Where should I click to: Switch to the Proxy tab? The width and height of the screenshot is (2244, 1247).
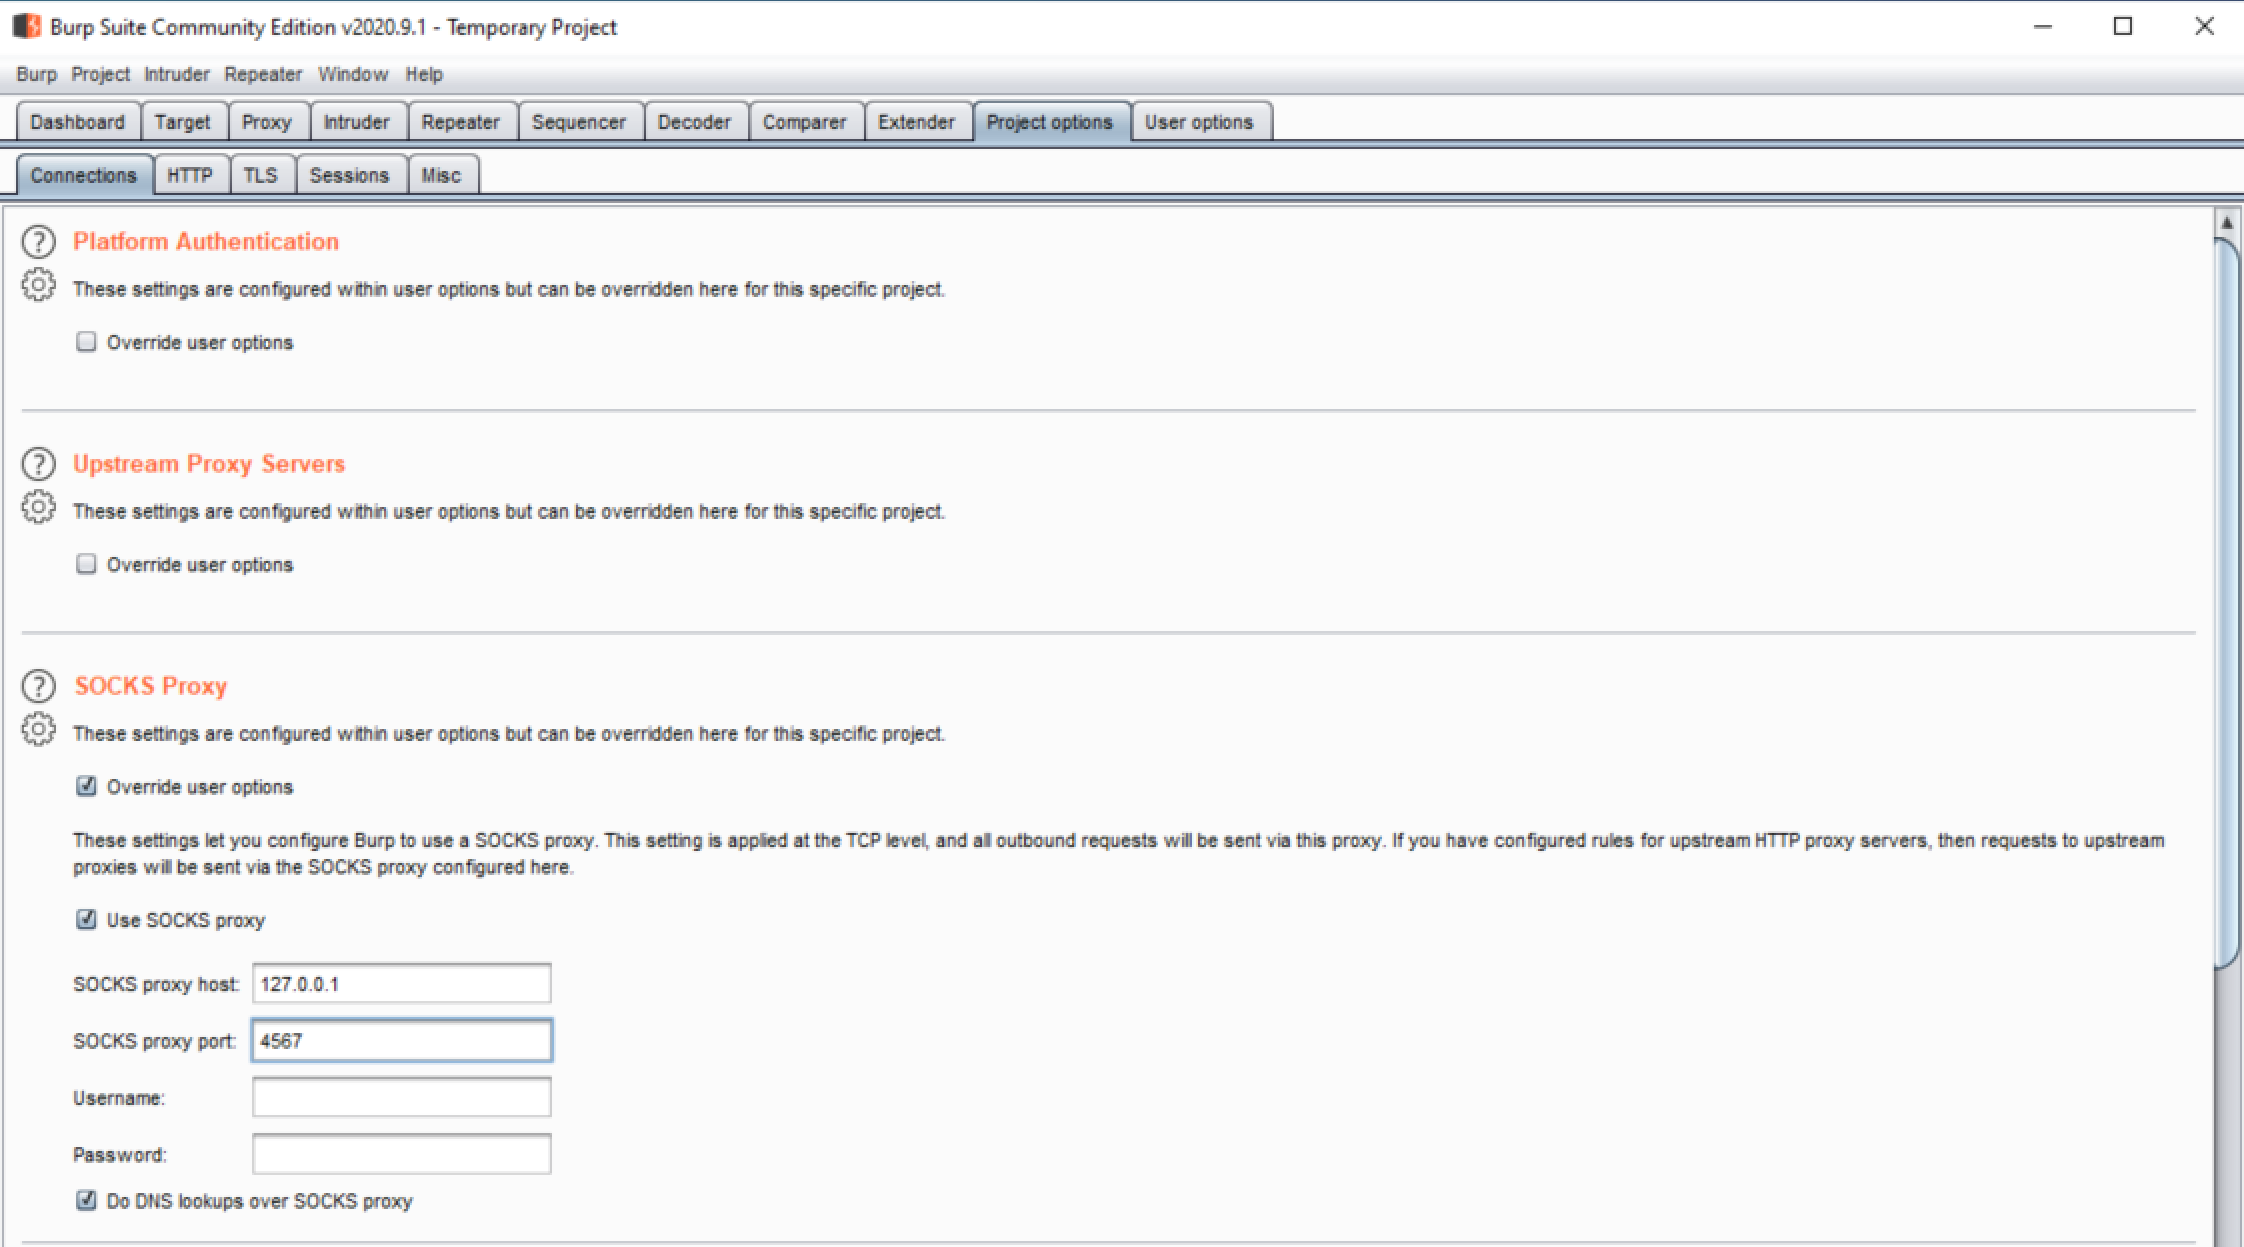267,122
